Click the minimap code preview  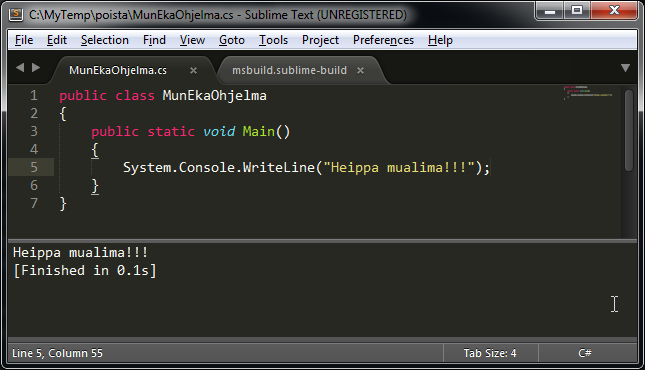click(588, 92)
